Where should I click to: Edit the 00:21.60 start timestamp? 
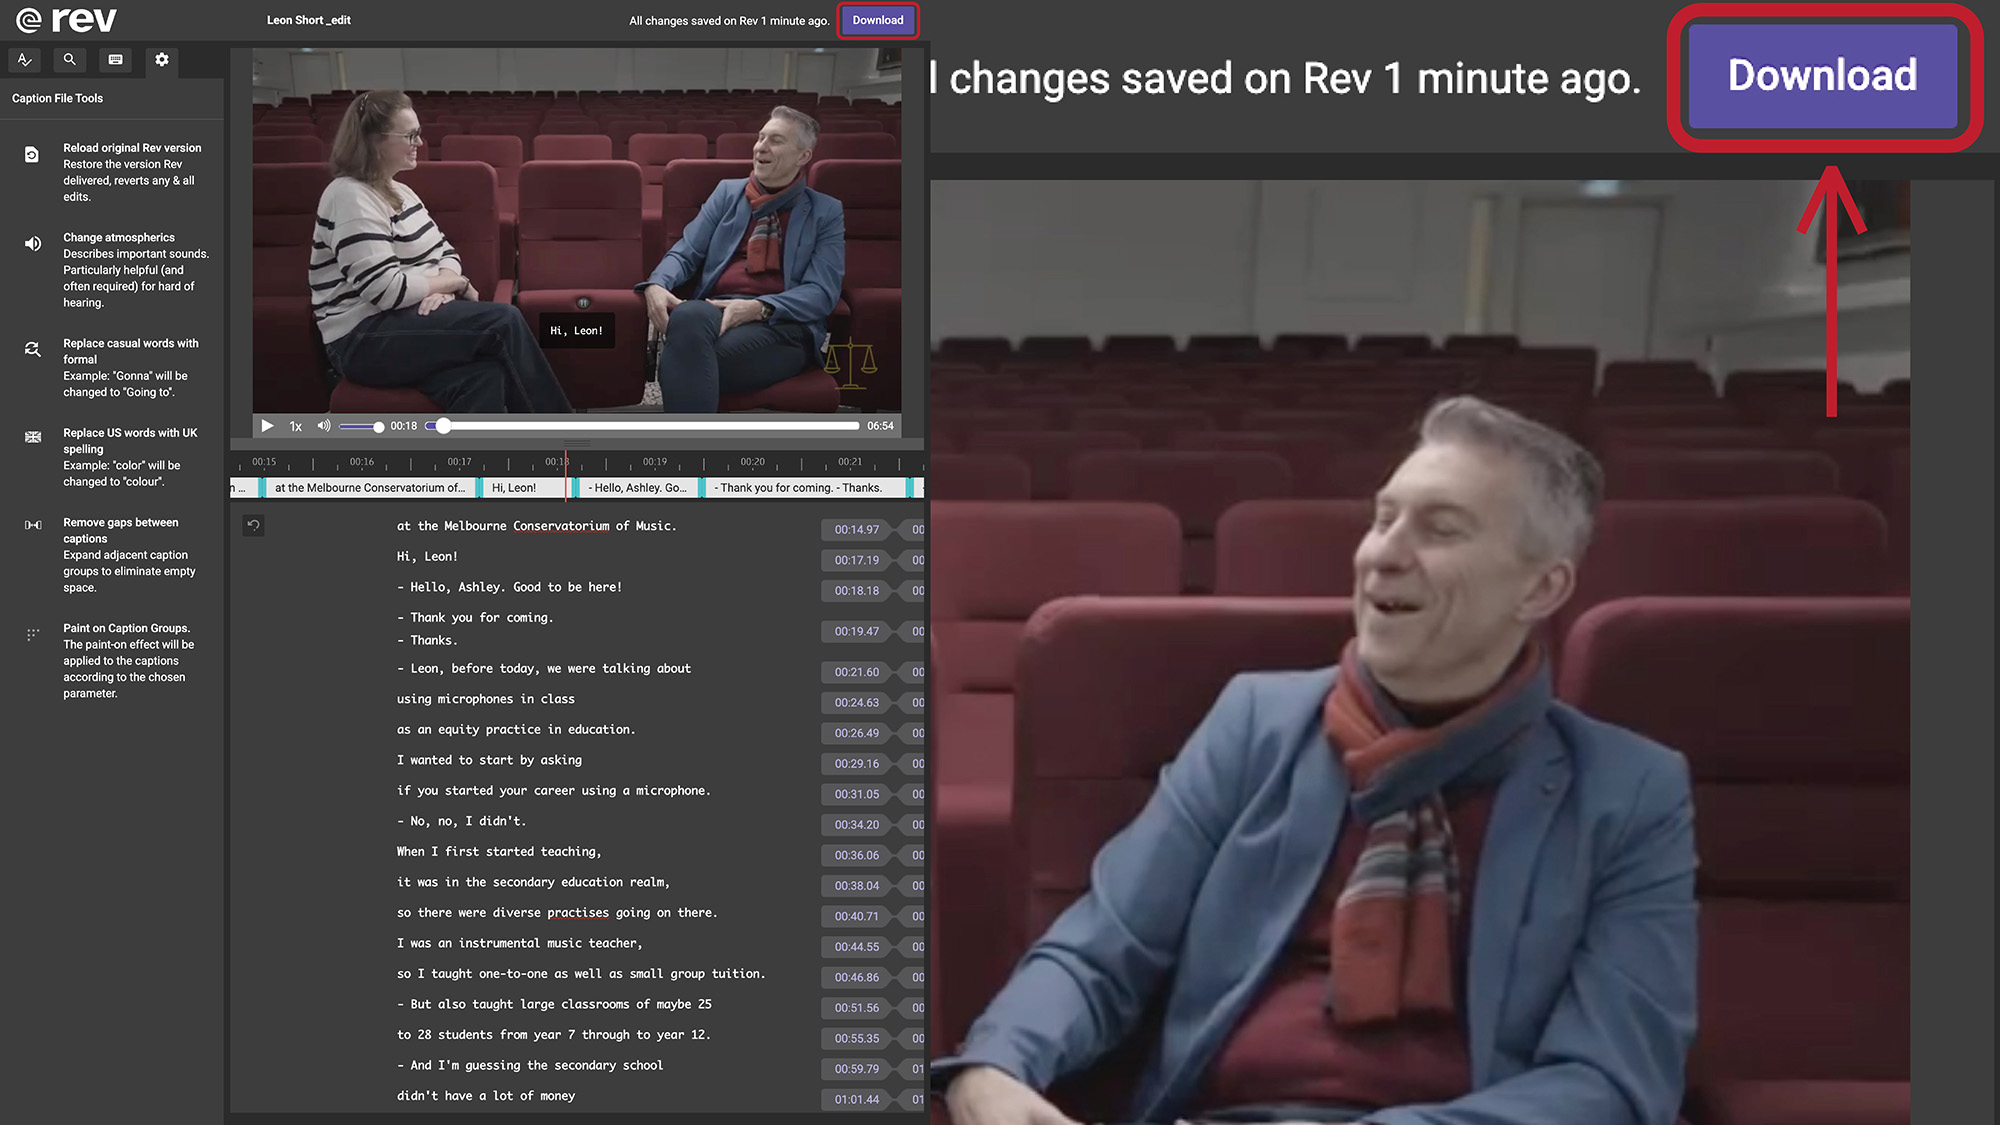pyautogui.click(x=857, y=672)
